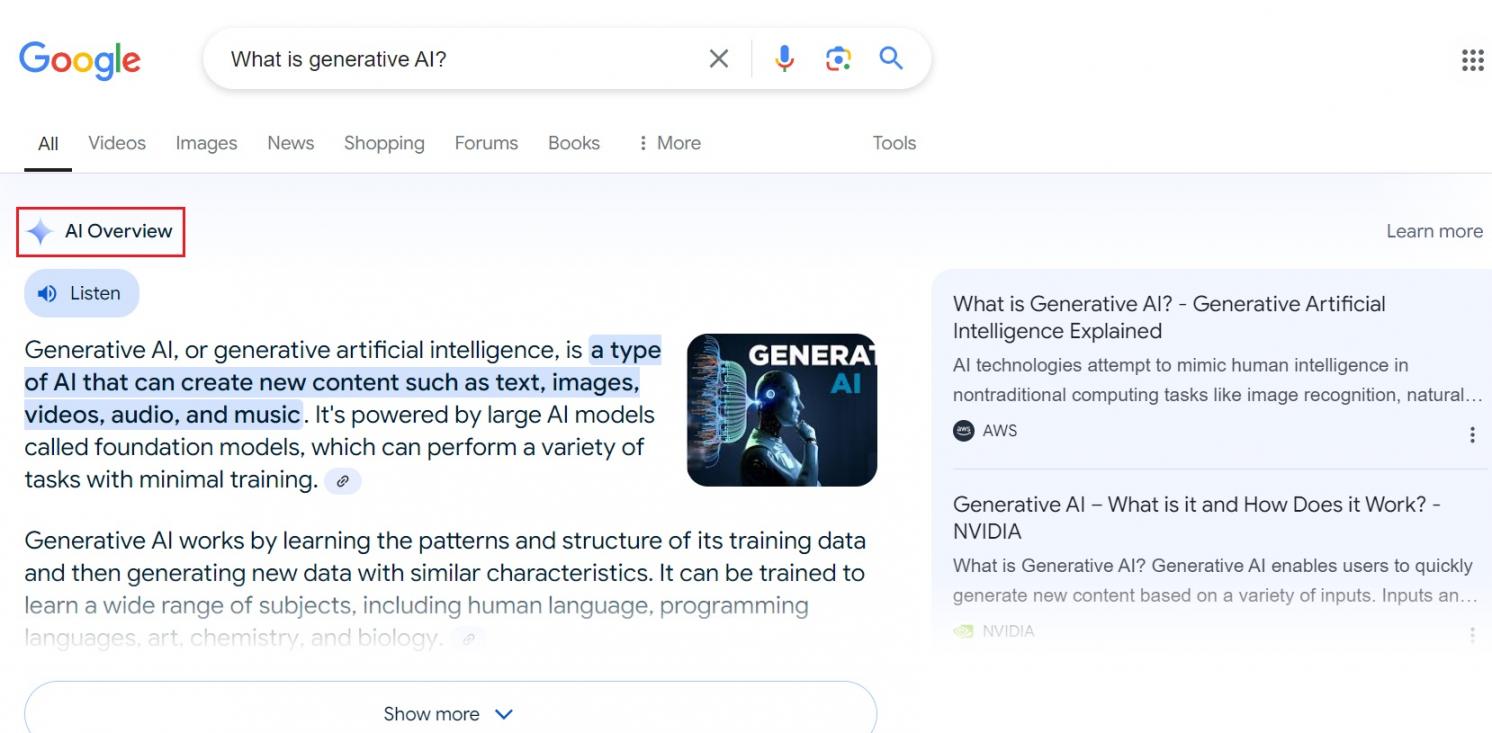Clear the search query with X icon
Image resolution: width=1492 pixels, height=733 pixels.
point(718,59)
